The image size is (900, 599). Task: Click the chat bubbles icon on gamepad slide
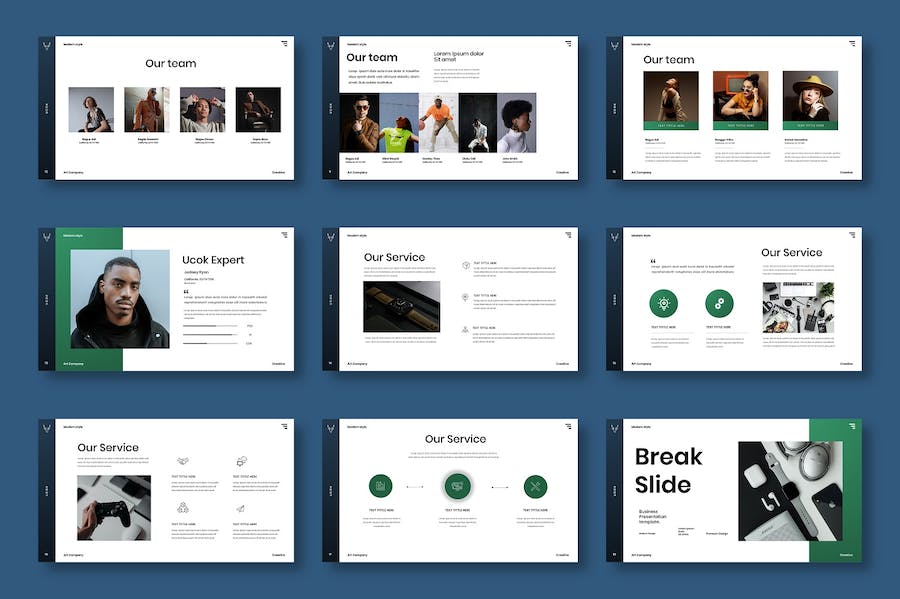pos(241,462)
